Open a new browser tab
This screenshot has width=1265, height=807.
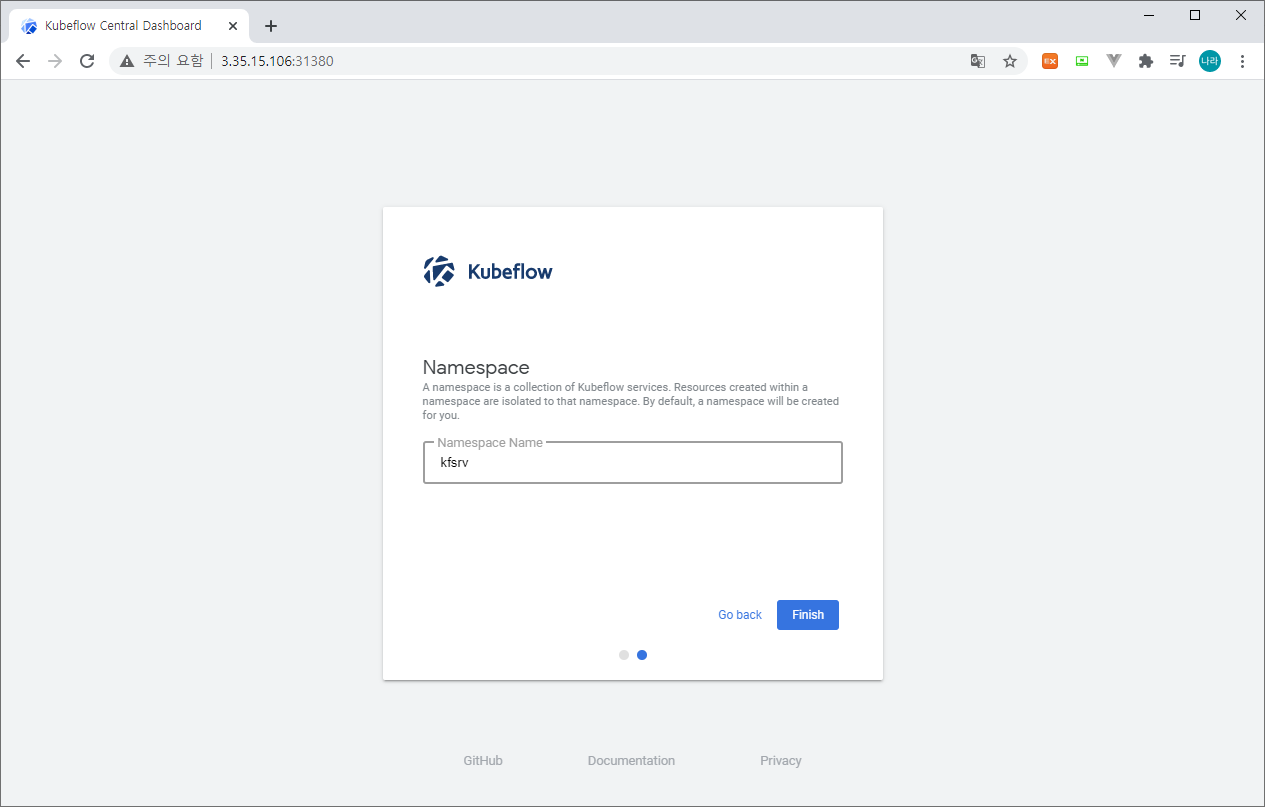pos(270,26)
